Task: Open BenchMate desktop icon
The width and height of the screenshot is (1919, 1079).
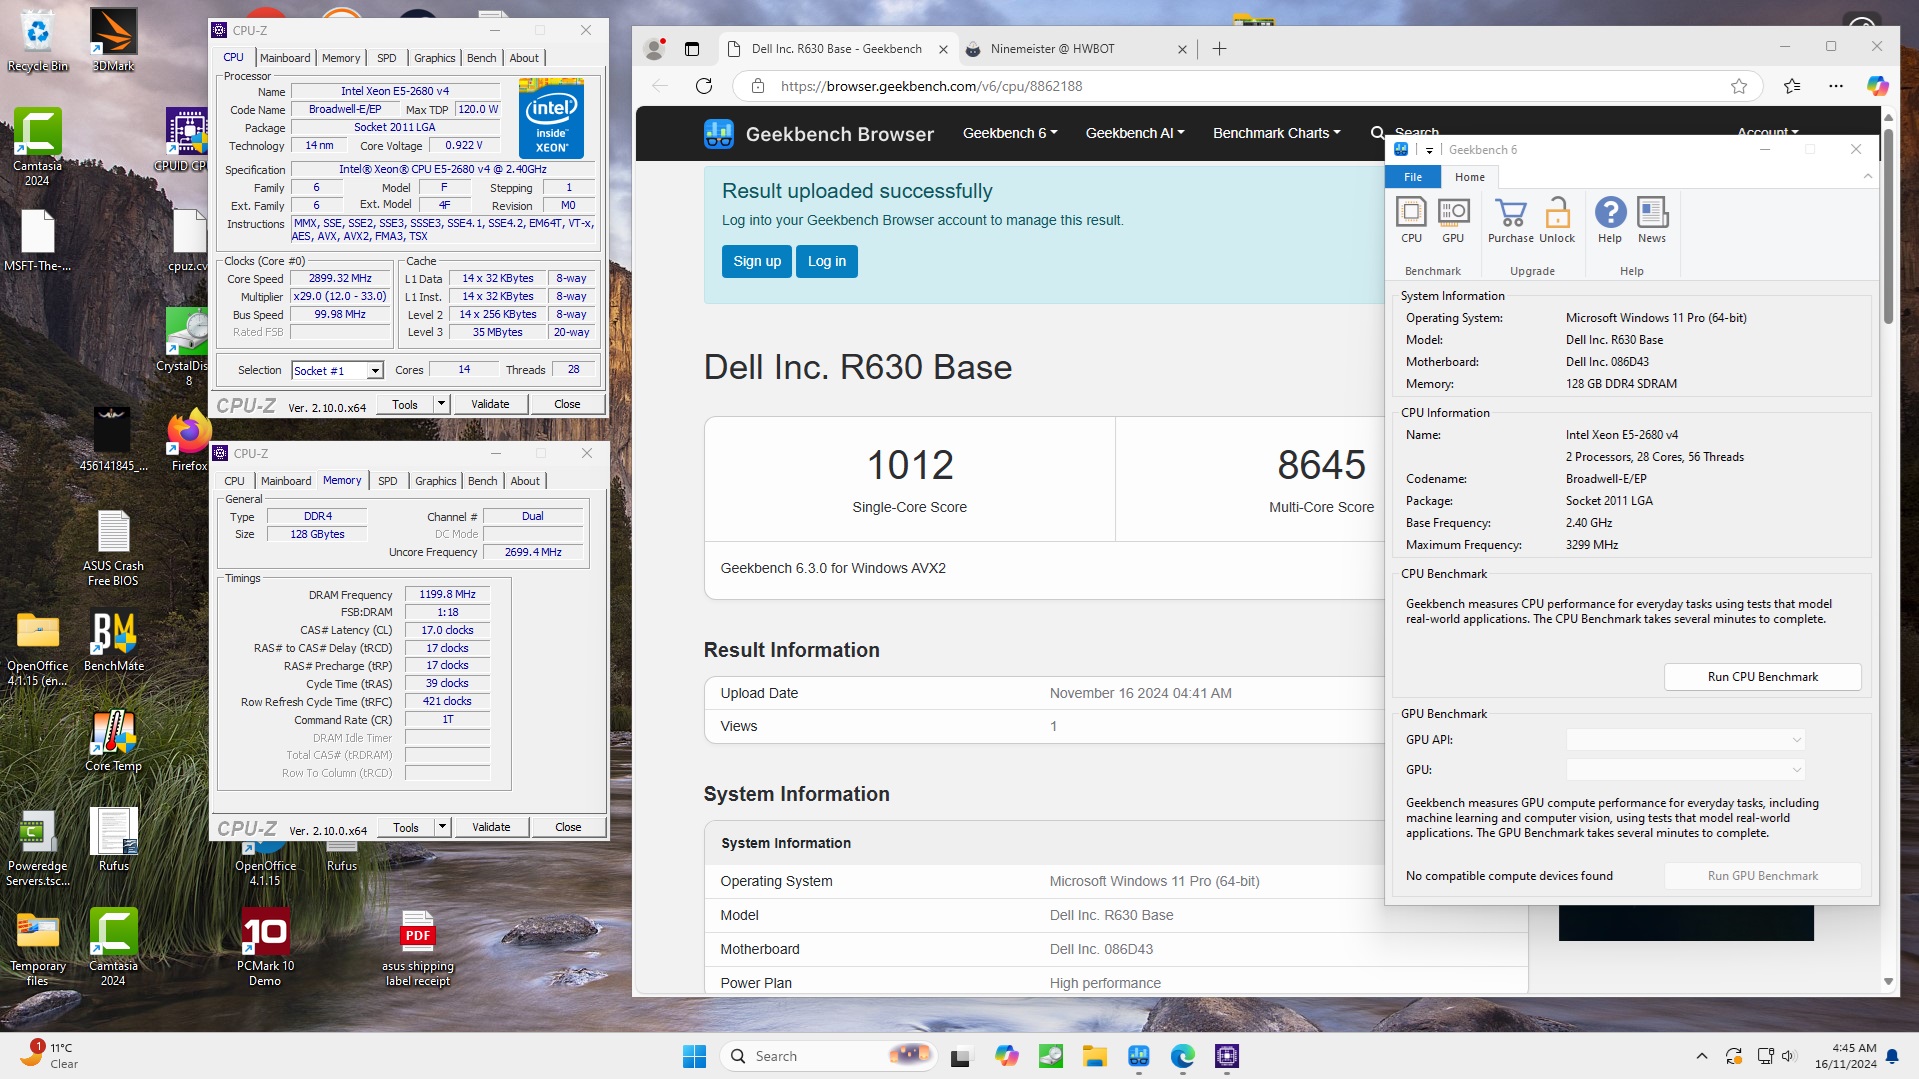Action: click(114, 641)
